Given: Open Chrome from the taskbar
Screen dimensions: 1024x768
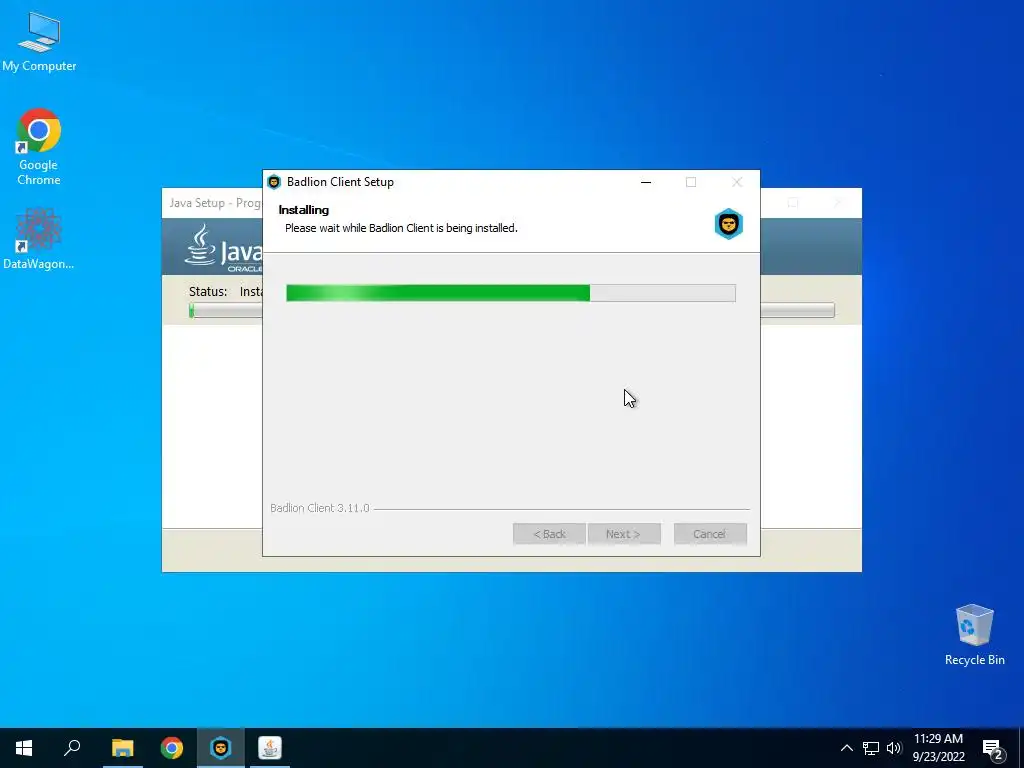Looking at the screenshot, I should point(172,748).
